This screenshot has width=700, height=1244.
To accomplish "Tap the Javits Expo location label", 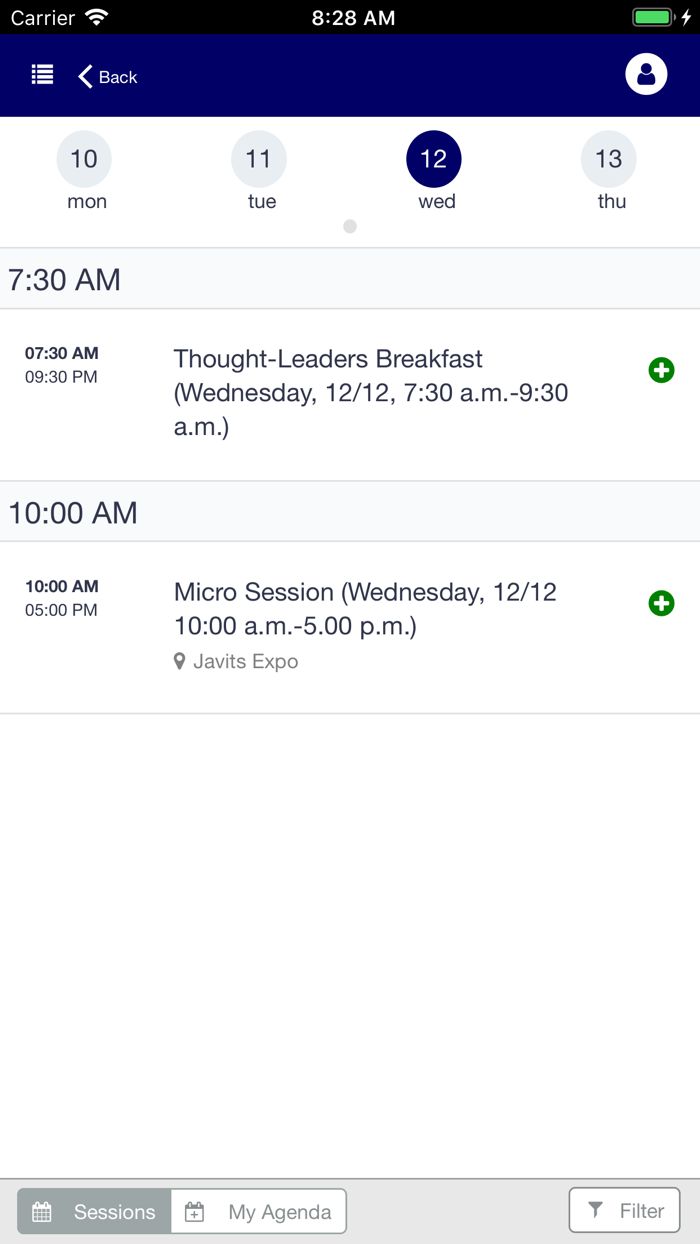I will 245,661.
